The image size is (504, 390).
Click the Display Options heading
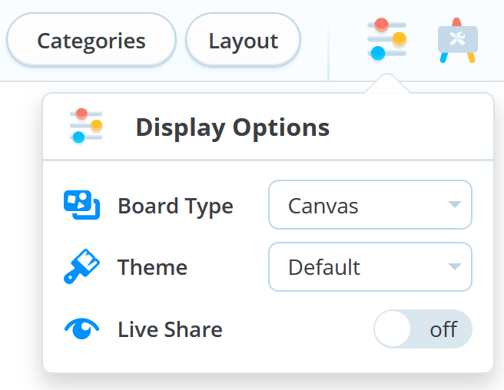[233, 128]
